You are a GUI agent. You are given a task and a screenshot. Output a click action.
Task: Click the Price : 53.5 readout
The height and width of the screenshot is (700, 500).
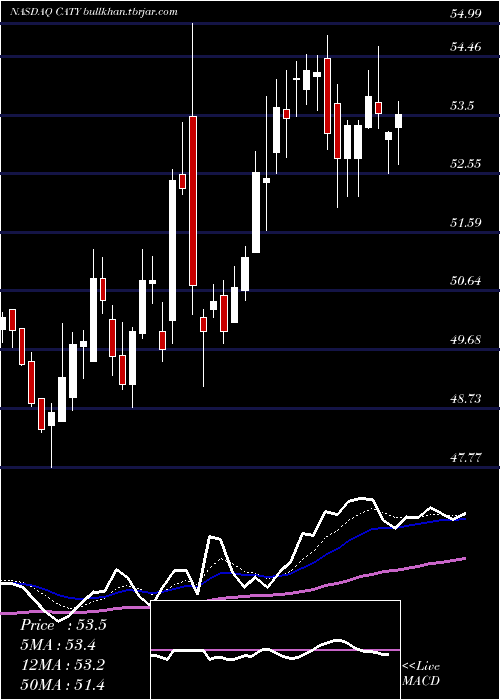click(x=63, y=625)
